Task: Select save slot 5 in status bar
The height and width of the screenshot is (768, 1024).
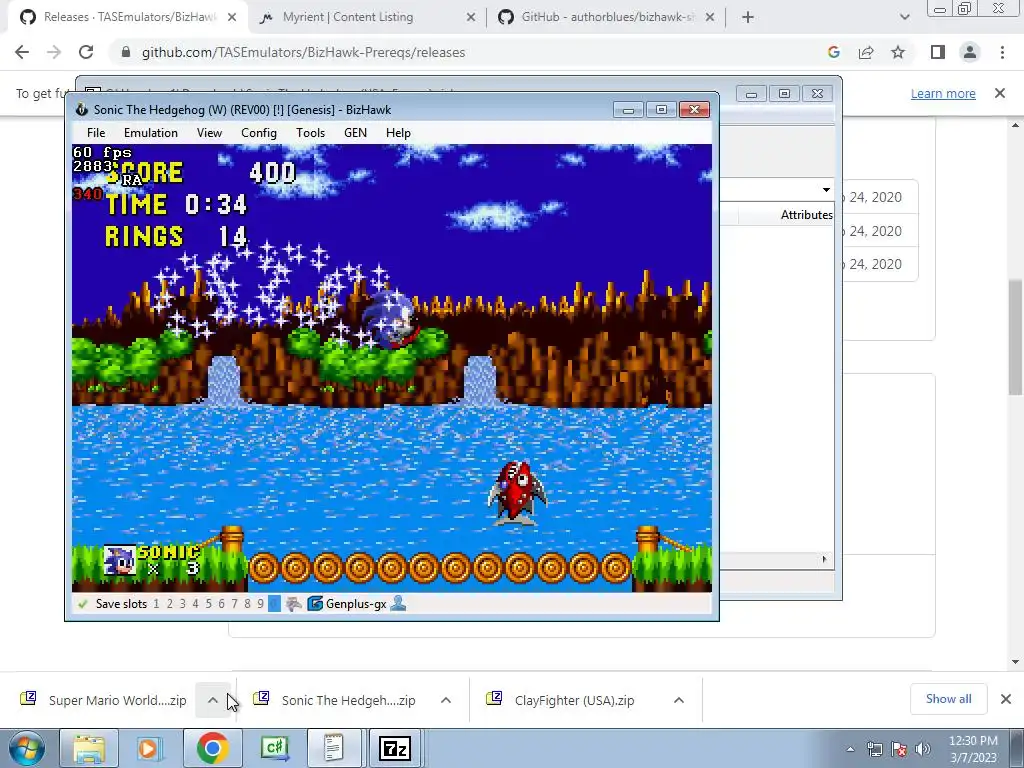Action: point(208,604)
